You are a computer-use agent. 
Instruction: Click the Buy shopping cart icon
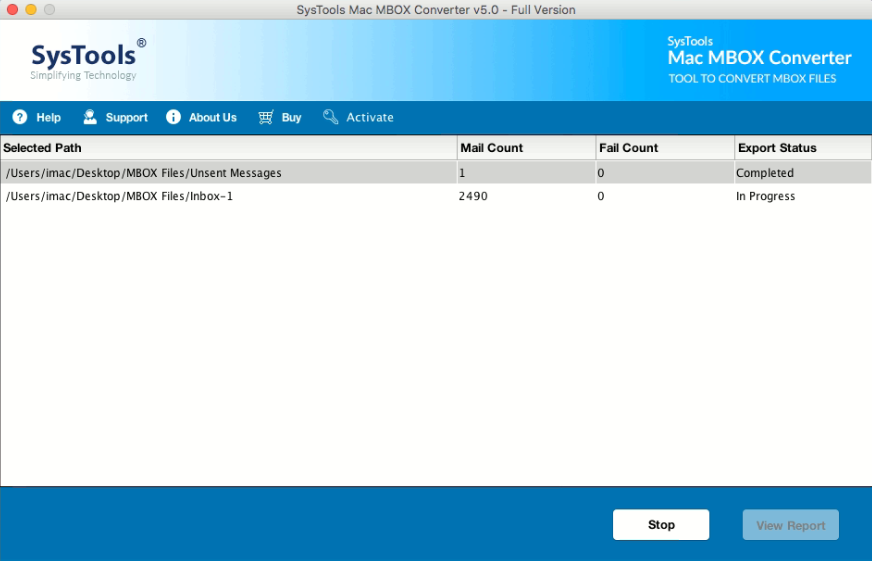coord(266,117)
